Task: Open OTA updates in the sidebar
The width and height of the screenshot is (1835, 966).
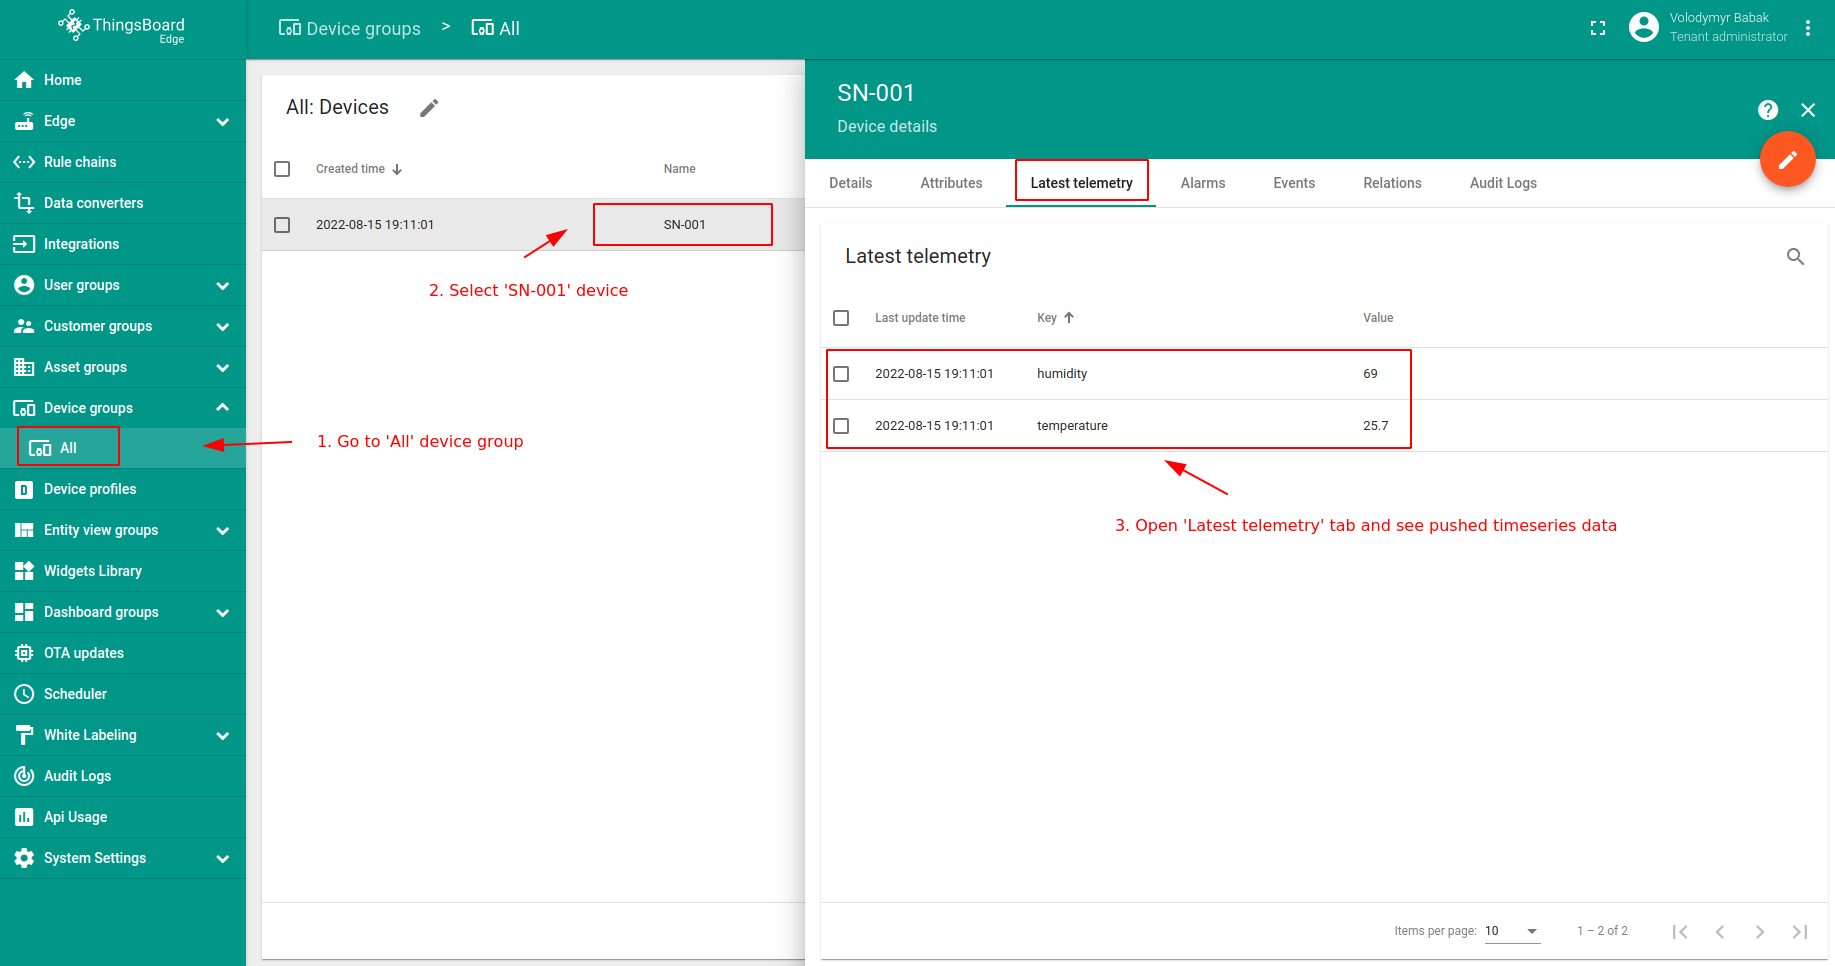Action: tap(122, 653)
